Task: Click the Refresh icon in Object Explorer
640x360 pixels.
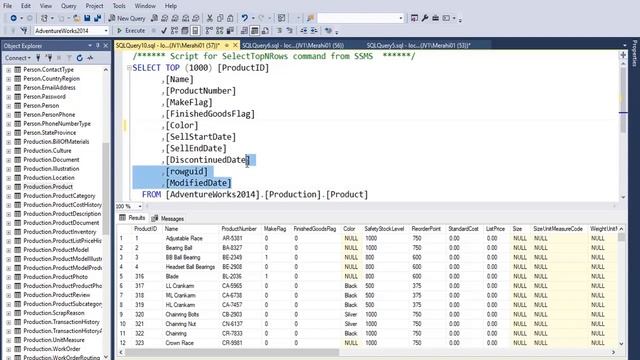Action: pos(80,58)
